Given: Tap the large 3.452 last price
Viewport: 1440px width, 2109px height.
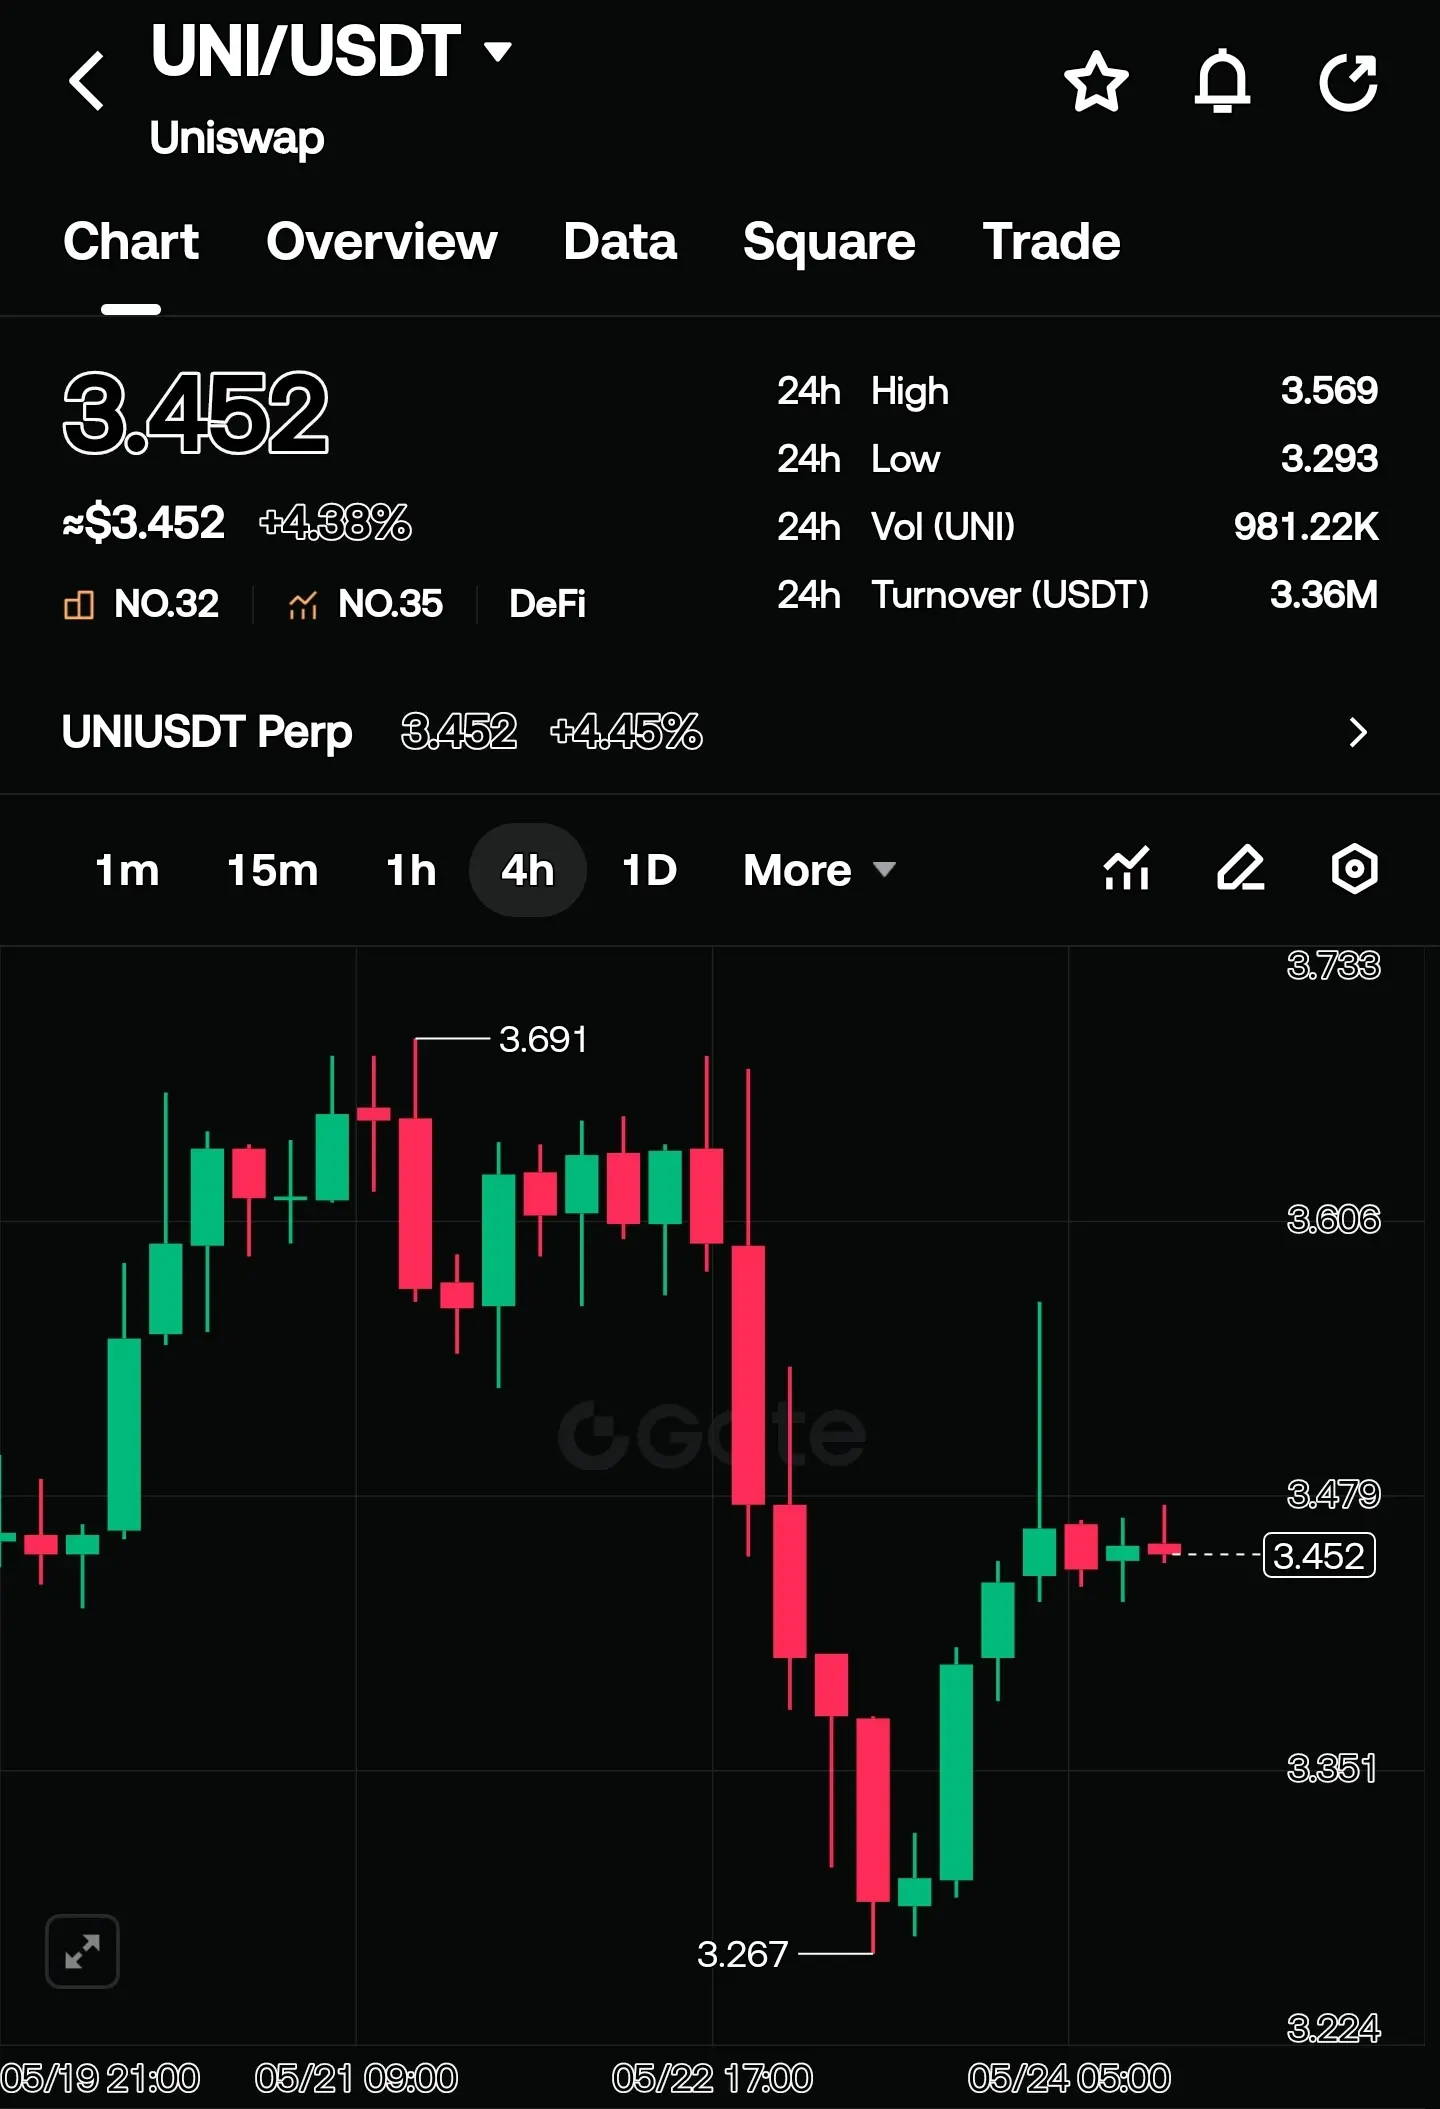Looking at the screenshot, I should tap(196, 412).
